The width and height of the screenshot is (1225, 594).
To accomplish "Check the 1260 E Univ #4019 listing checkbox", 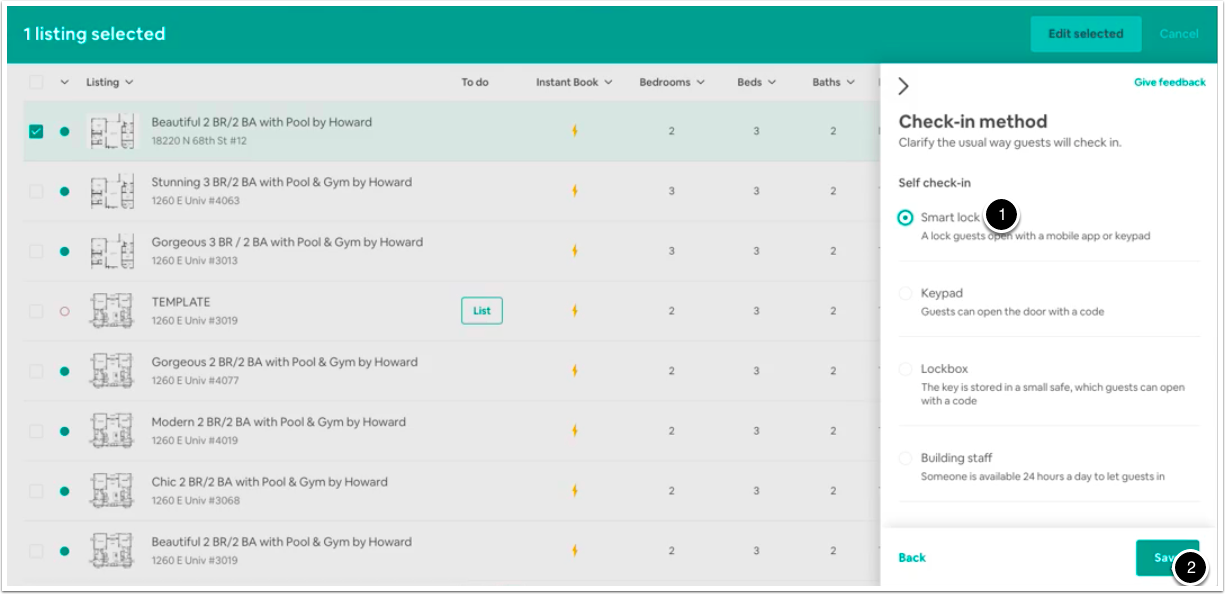I will 36,431.
